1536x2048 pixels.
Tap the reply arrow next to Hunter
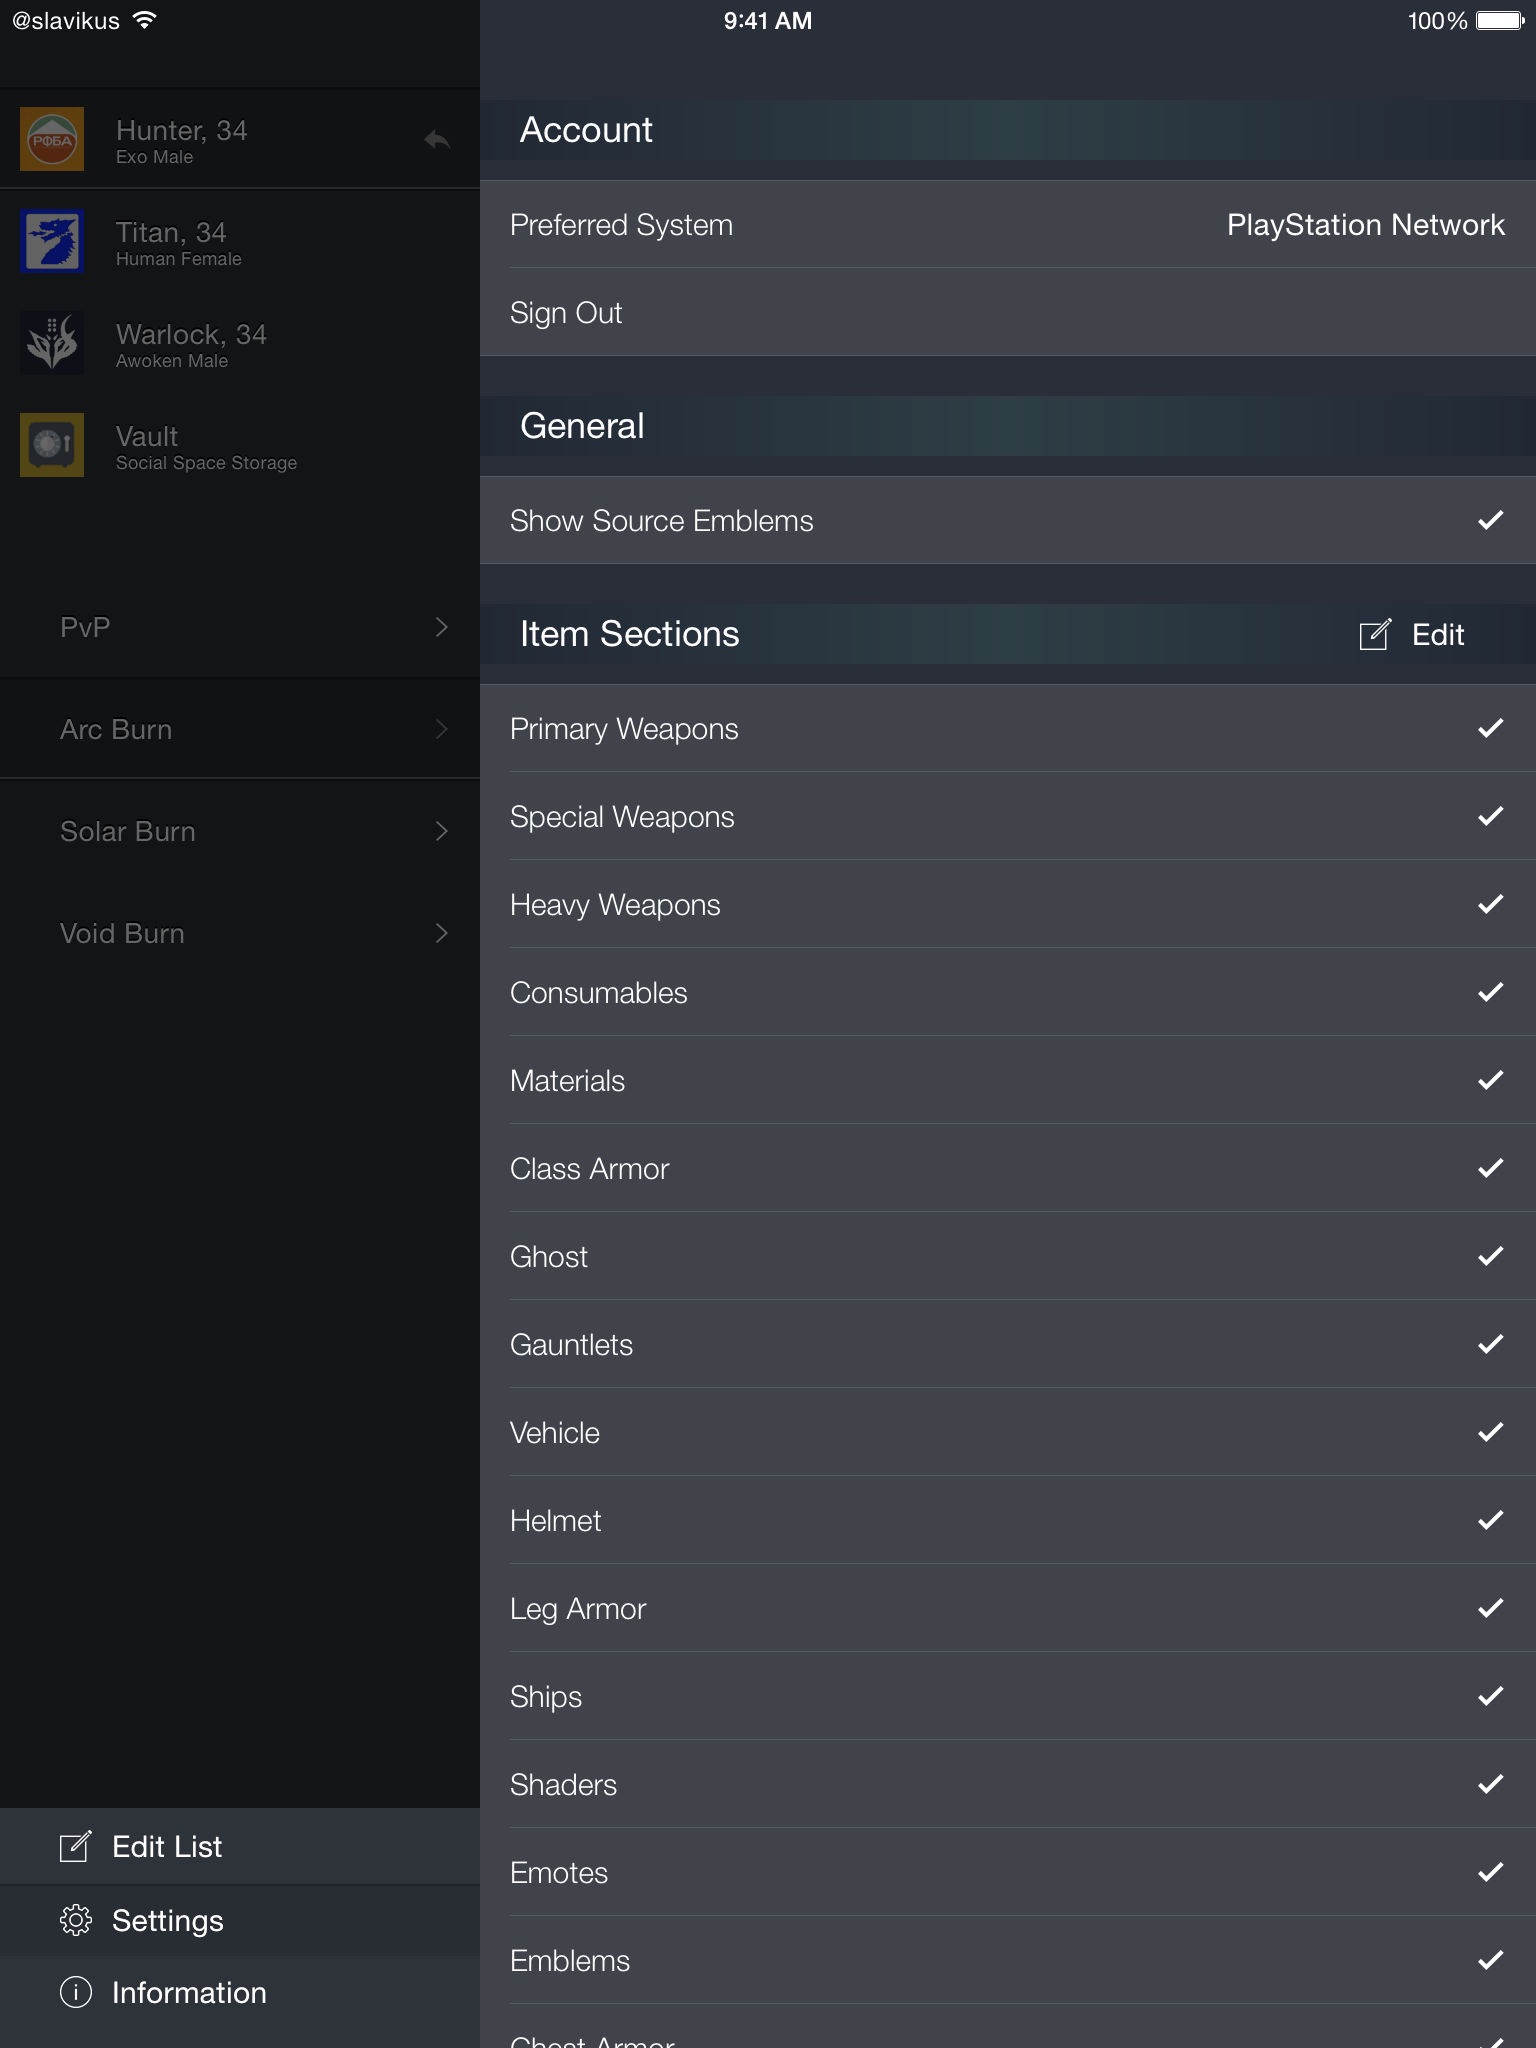(437, 140)
